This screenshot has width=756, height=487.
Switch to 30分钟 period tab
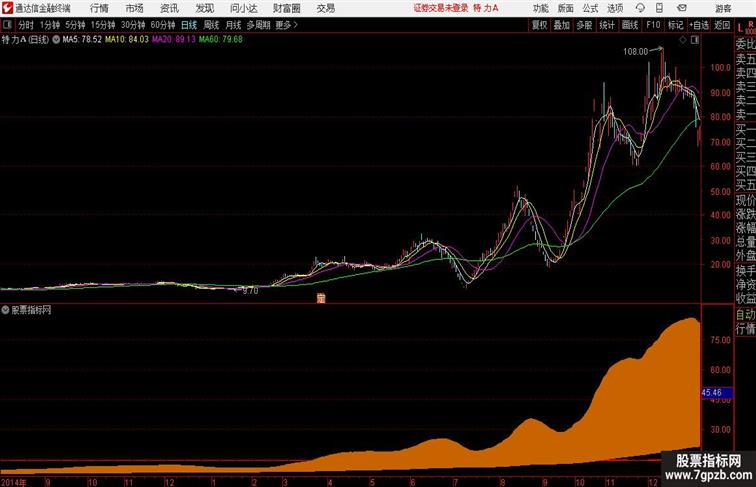[133, 25]
